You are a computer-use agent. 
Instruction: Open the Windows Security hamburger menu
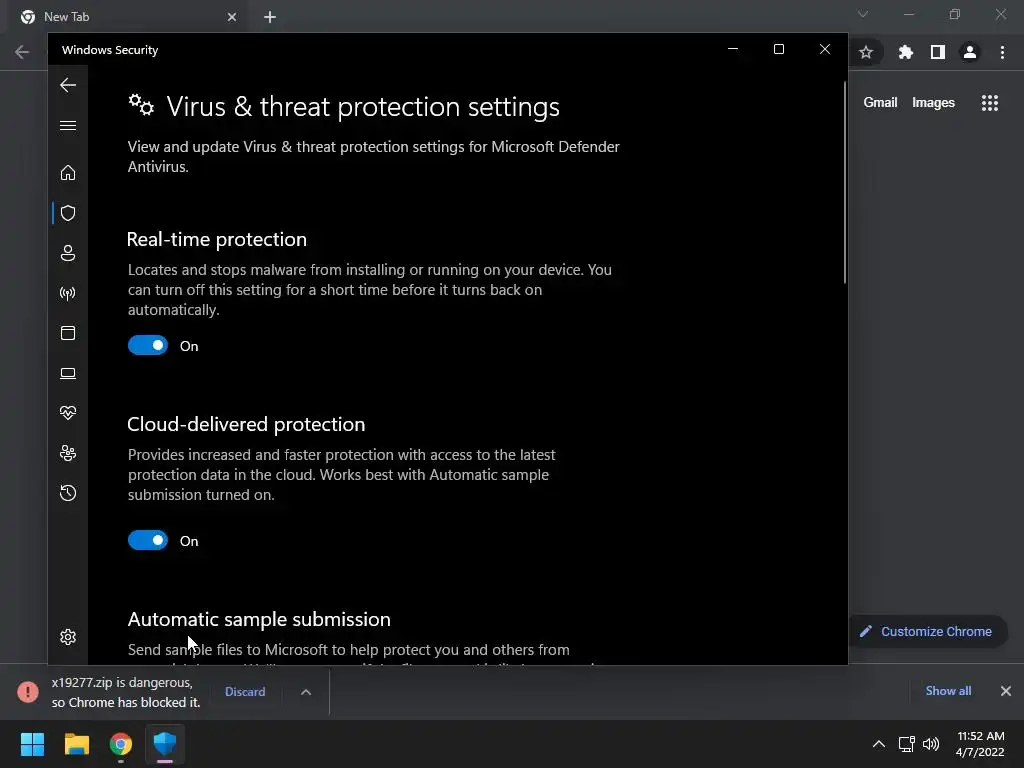coord(68,125)
